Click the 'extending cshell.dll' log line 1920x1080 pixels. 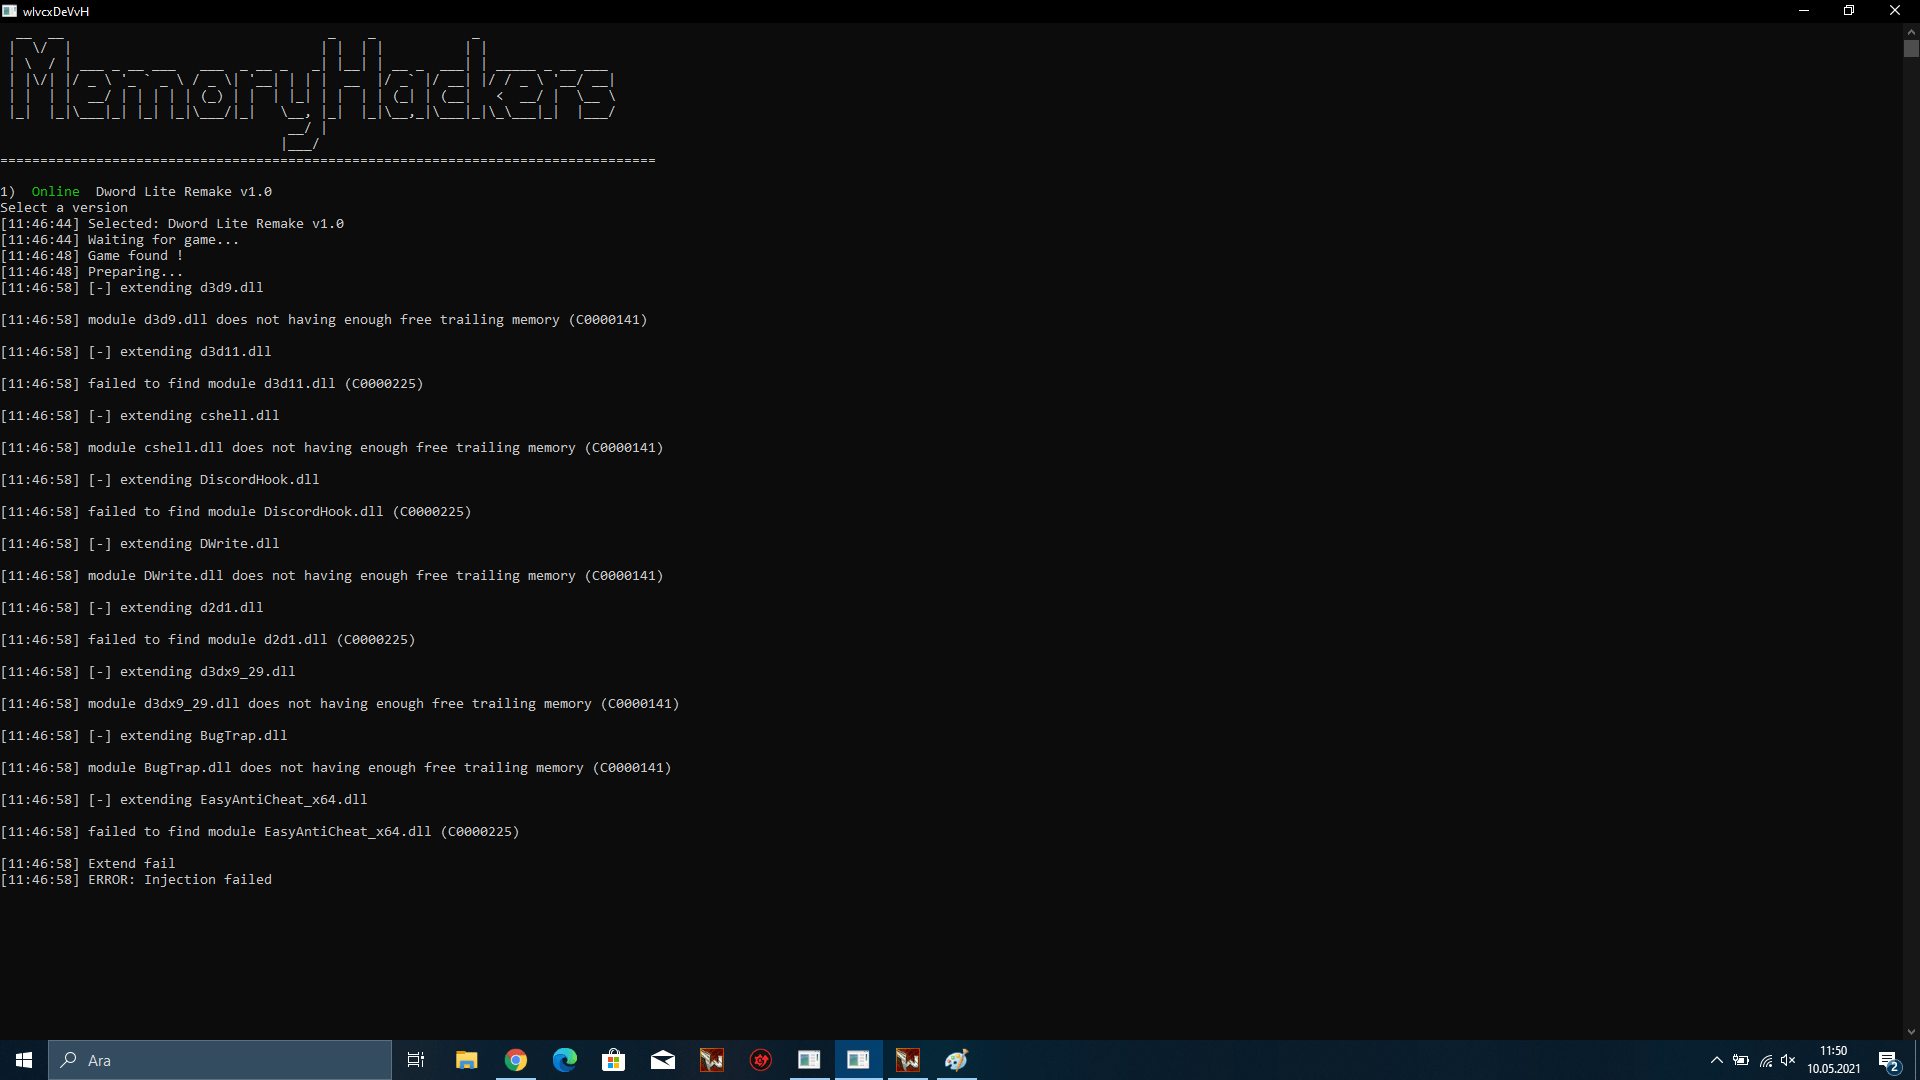pos(140,415)
